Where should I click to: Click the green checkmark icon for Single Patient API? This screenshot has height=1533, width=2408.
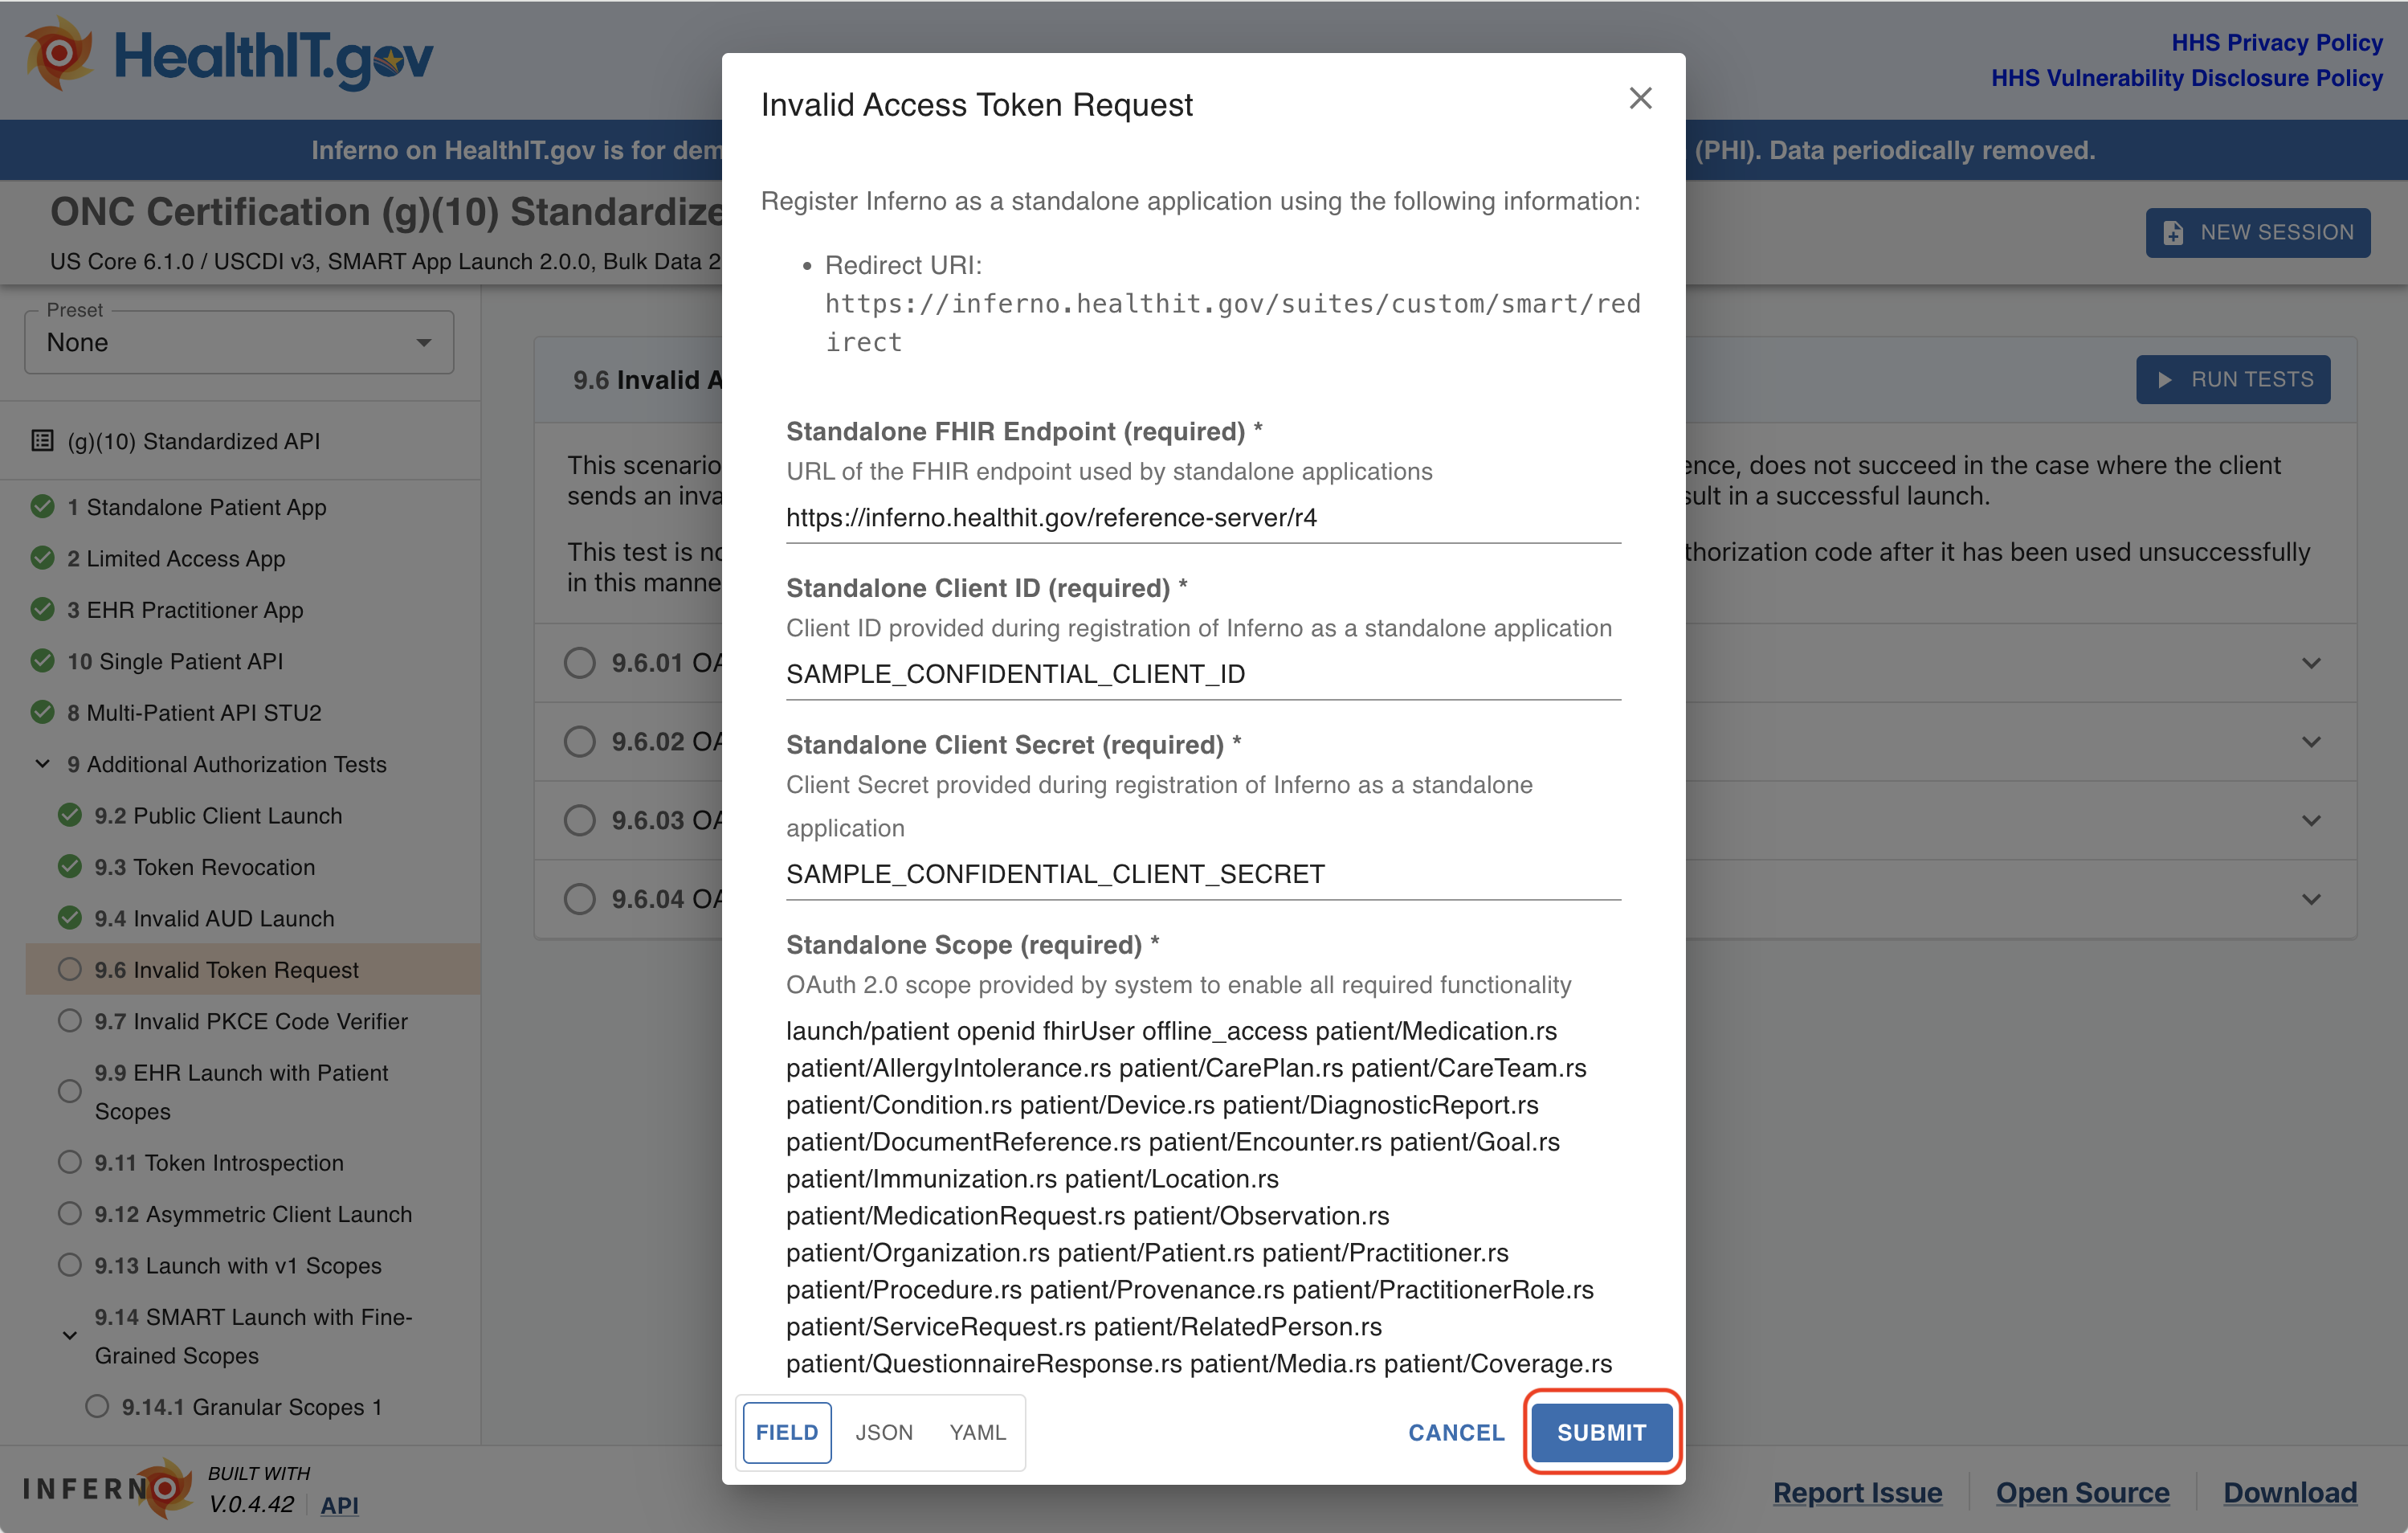point(39,660)
